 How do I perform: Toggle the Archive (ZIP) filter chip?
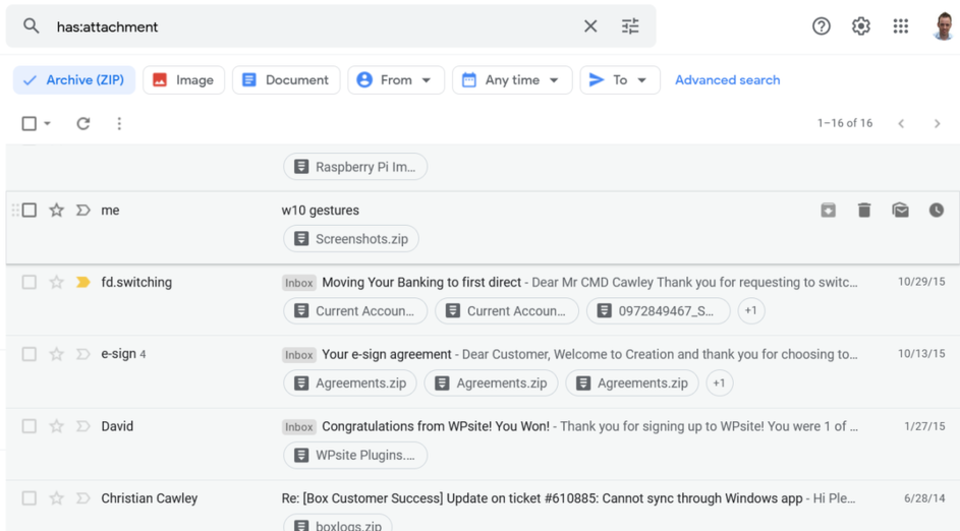coord(74,80)
